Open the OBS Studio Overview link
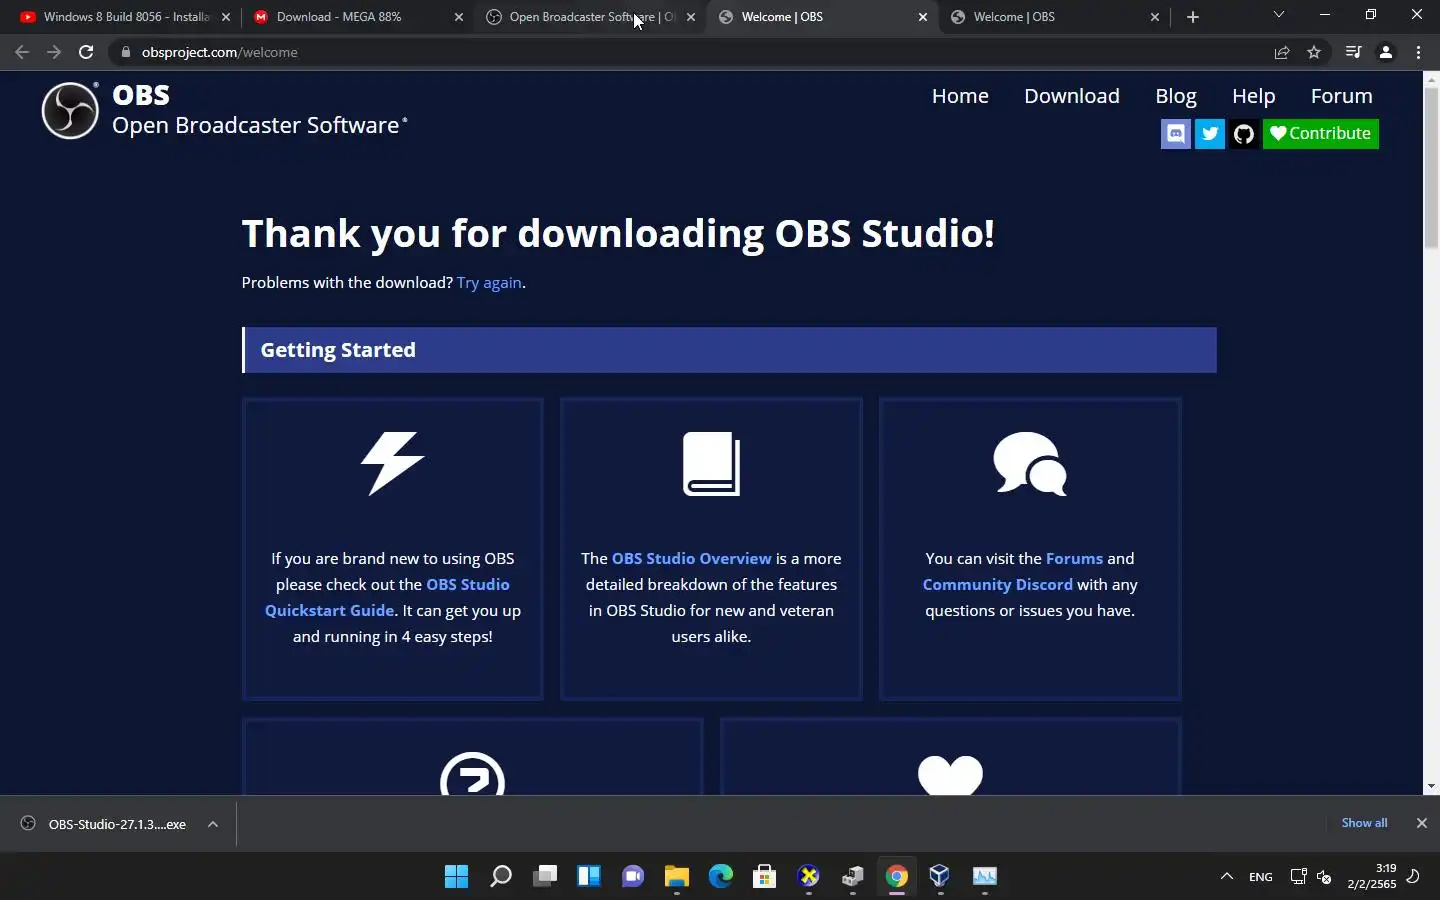This screenshot has height=900, width=1440. click(692, 559)
